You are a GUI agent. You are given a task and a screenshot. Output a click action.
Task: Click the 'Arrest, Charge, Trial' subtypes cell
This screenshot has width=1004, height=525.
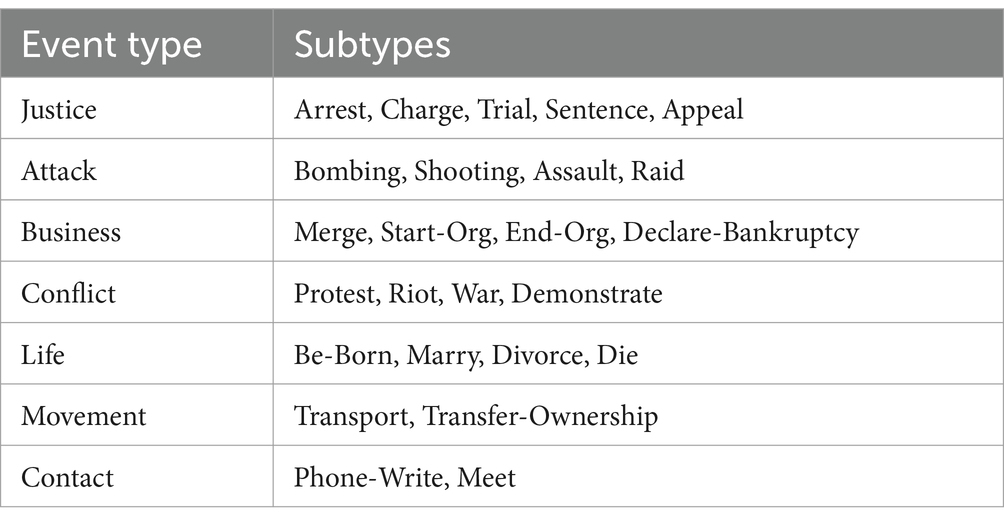pos(518,109)
